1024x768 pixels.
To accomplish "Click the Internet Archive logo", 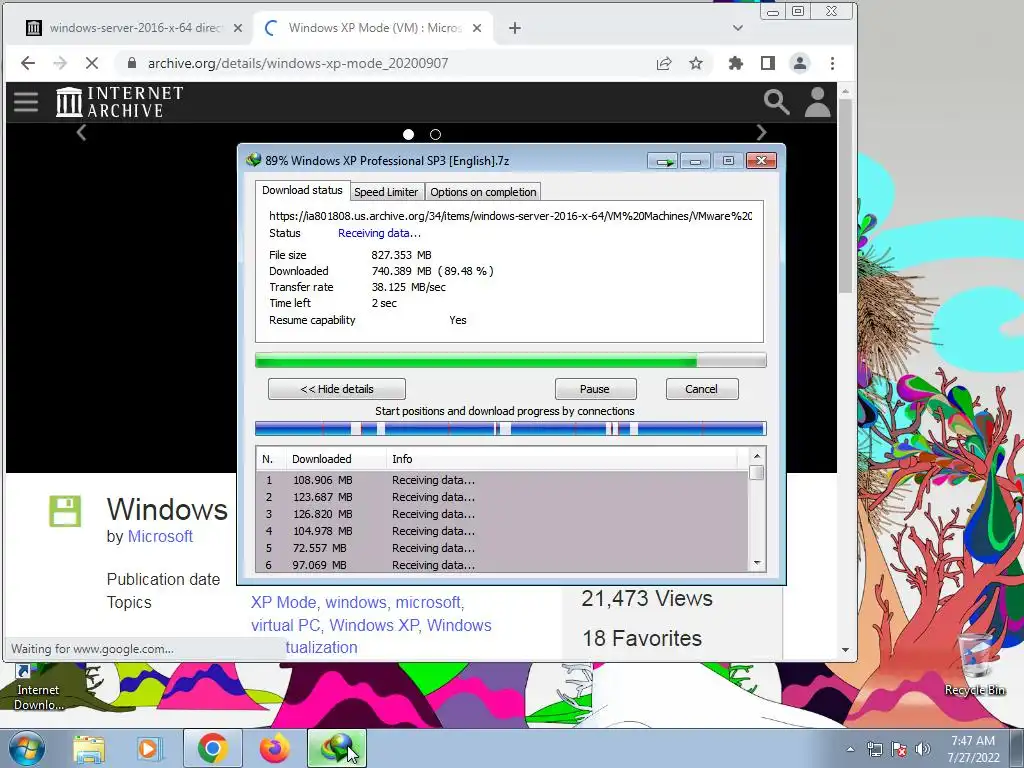I will point(120,102).
